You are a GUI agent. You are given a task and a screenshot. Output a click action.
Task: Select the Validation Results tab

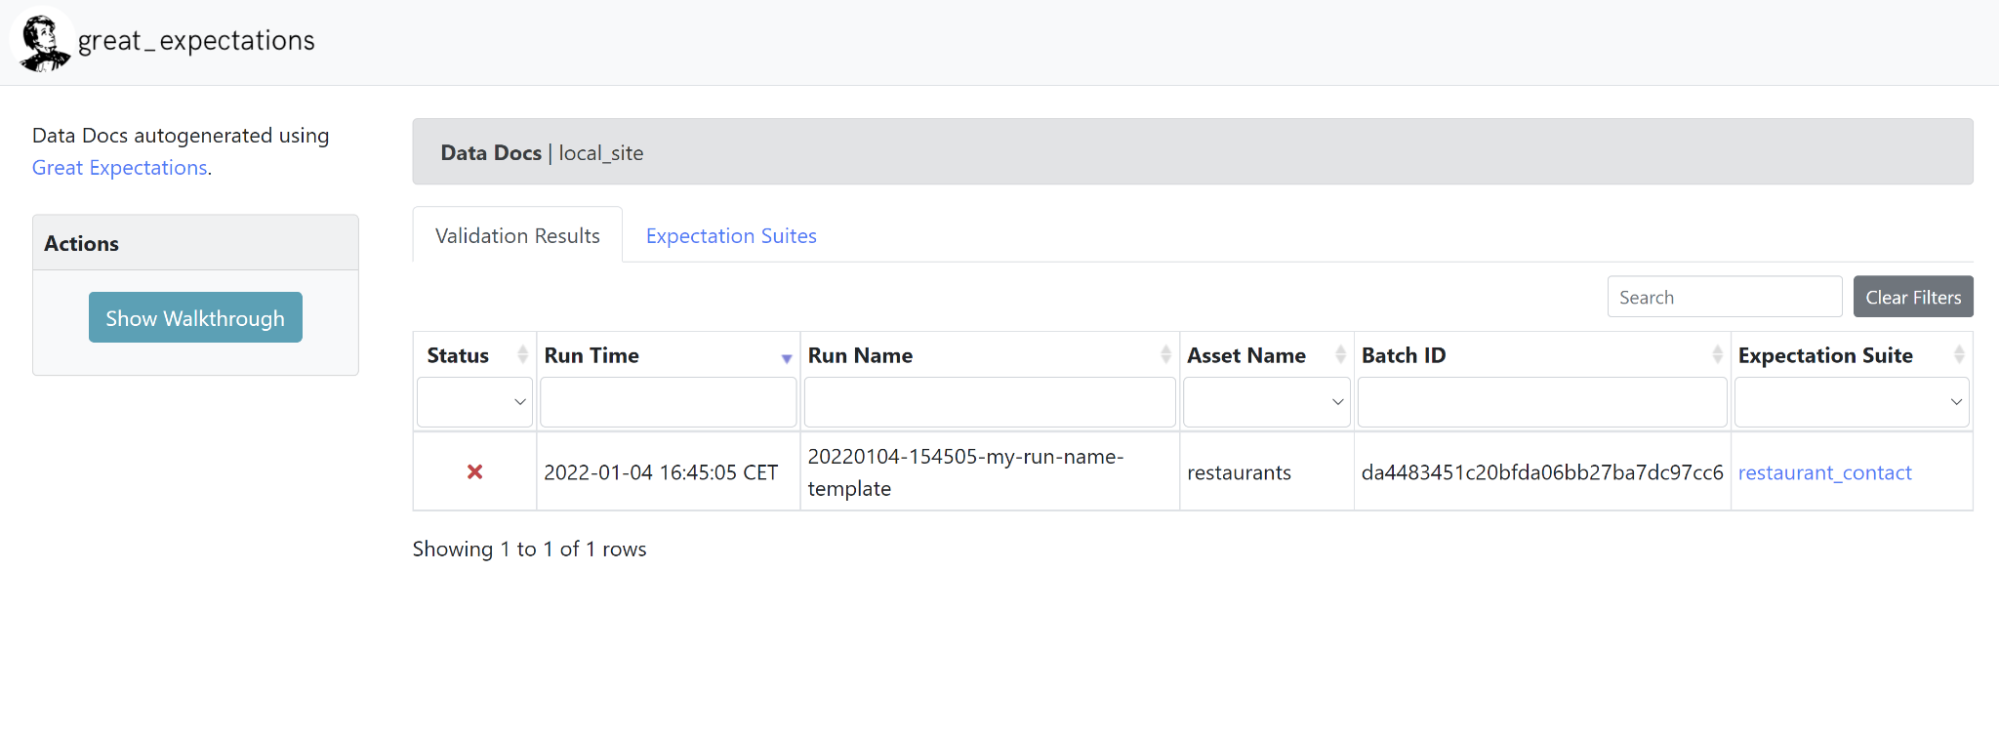[517, 236]
